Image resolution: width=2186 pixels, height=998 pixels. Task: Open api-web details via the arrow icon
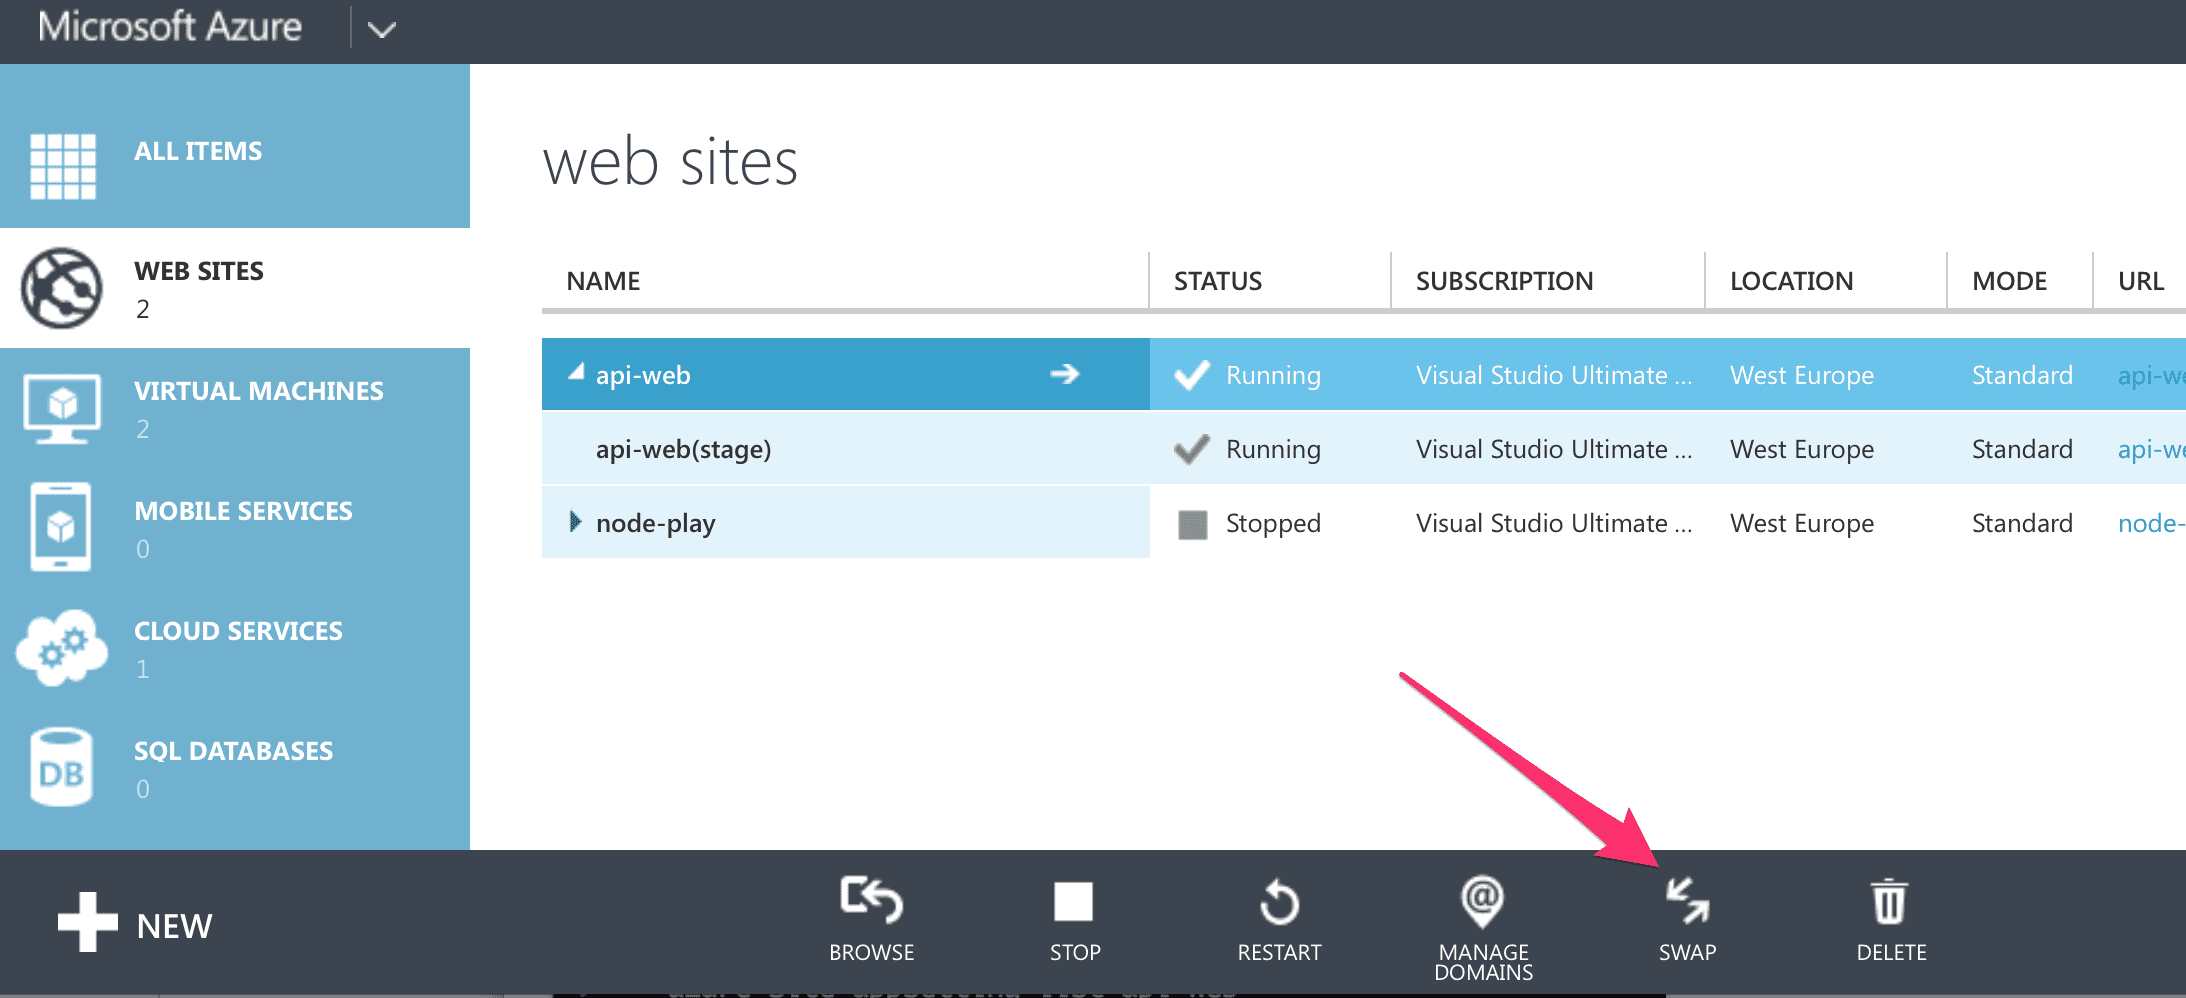point(1065,374)
